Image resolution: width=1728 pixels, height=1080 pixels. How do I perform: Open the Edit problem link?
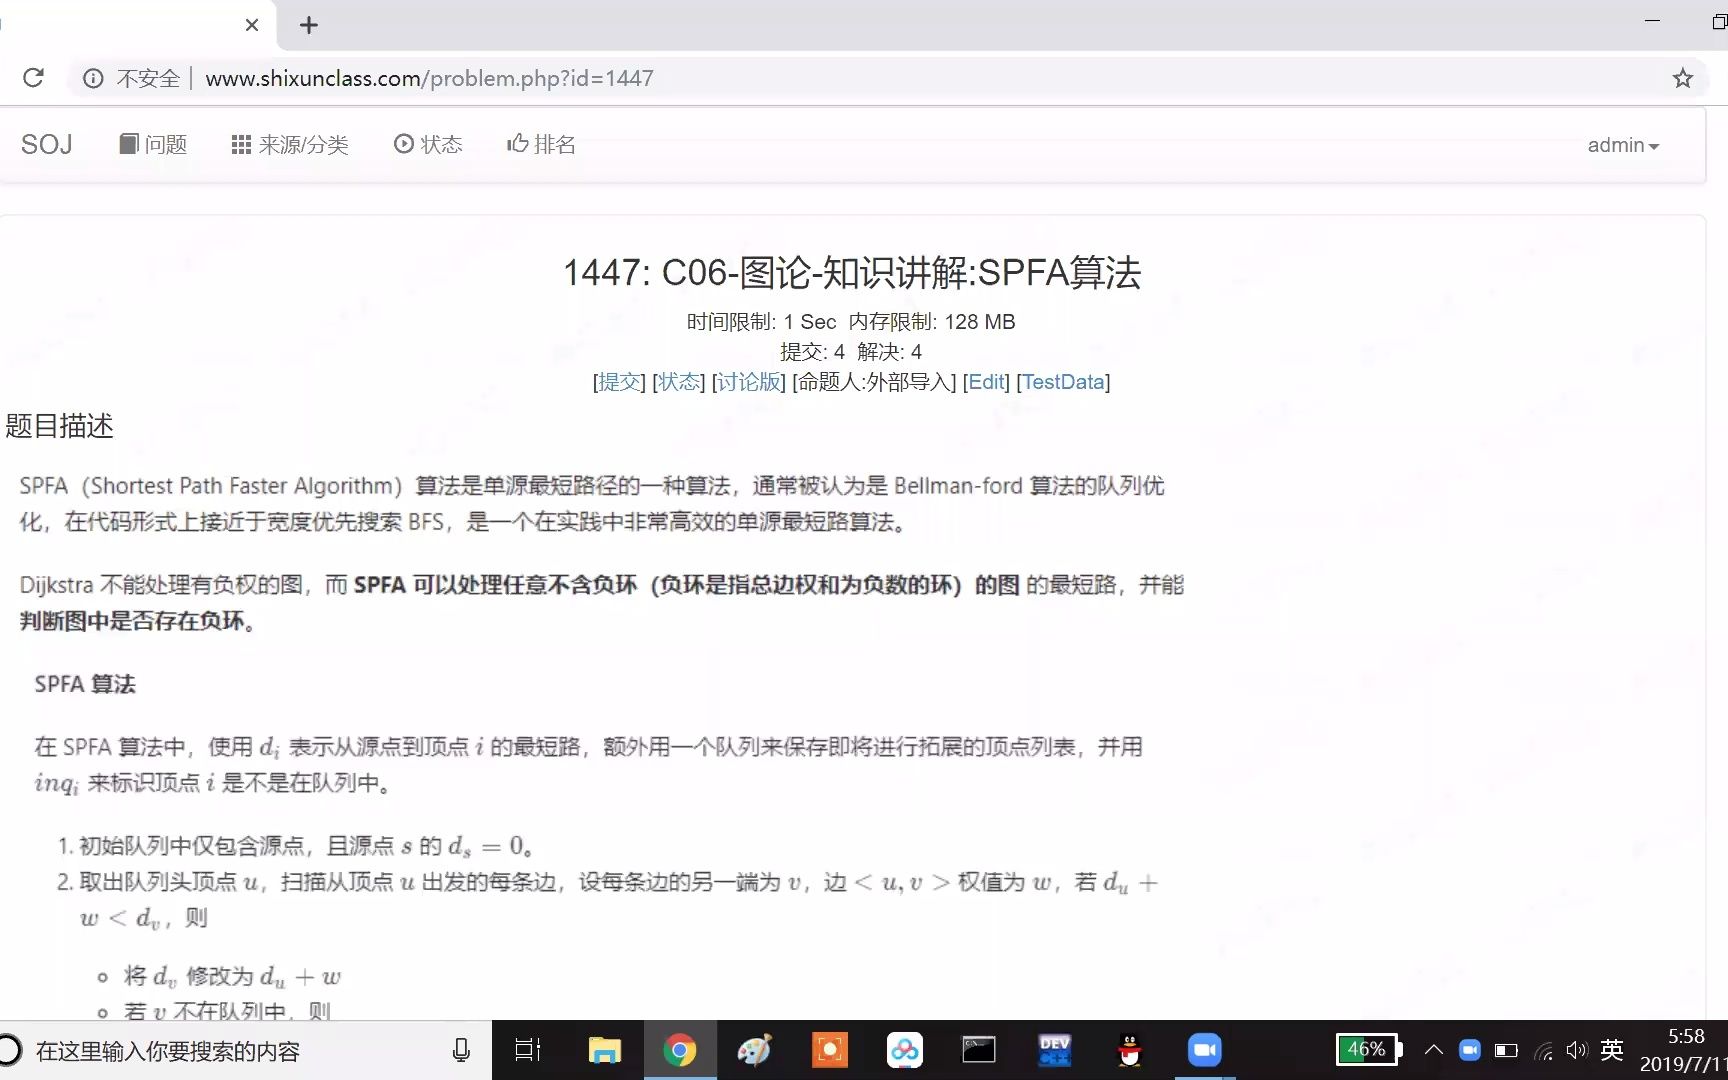pos(986,382)
